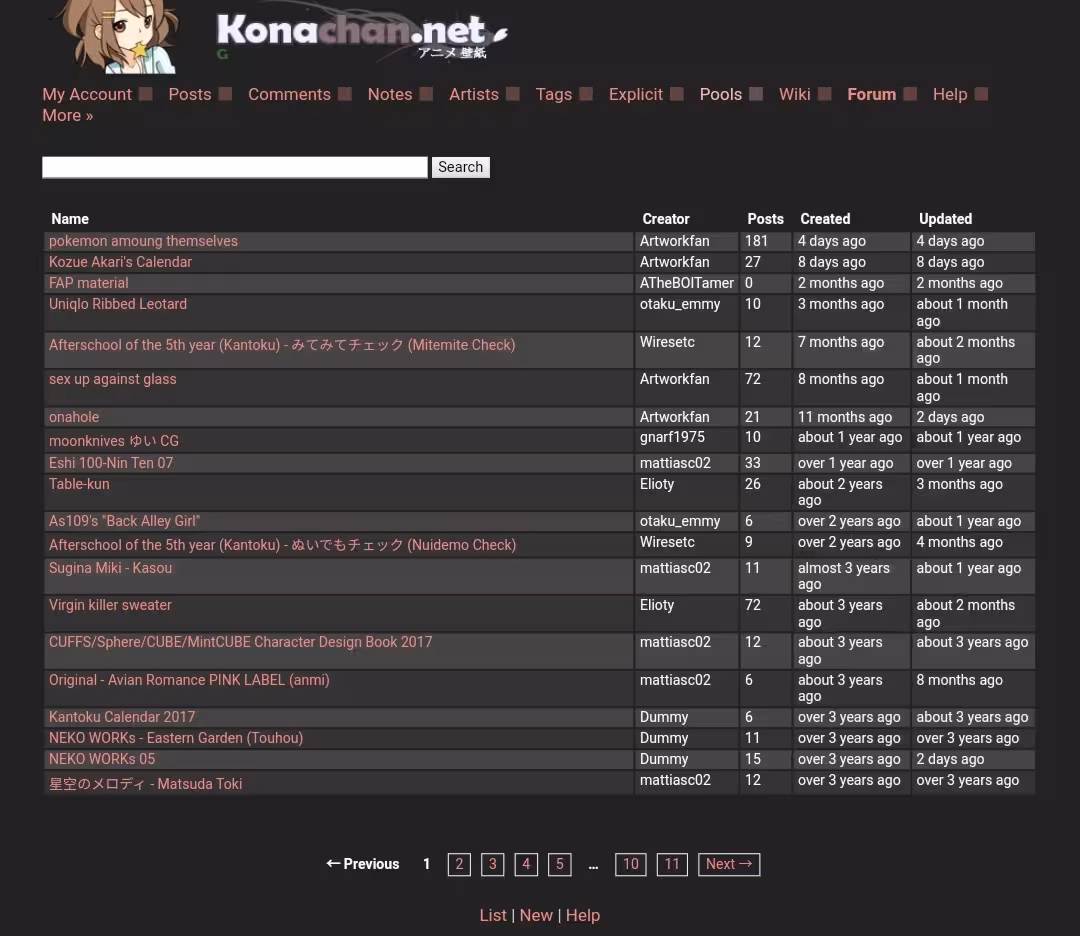Open the submenu square next to Forum
Viewport: 1080px width, 936px height.
click(x=910, y=94)
